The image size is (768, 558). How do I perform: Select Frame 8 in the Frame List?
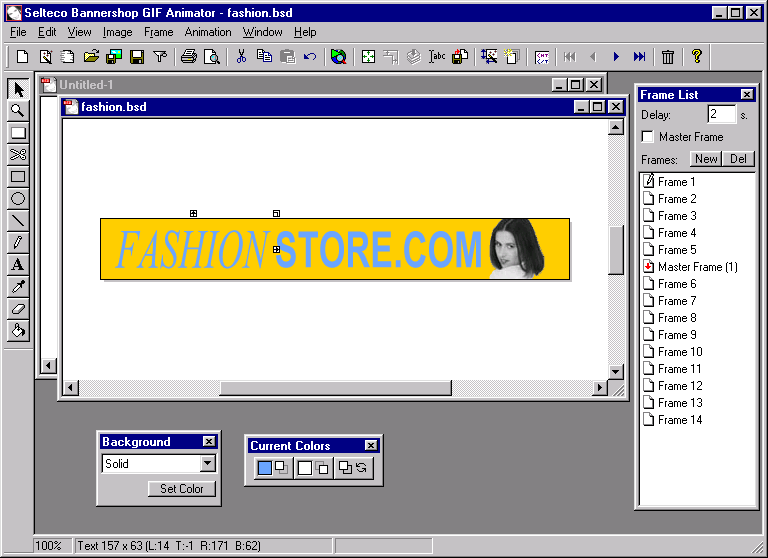677,318
